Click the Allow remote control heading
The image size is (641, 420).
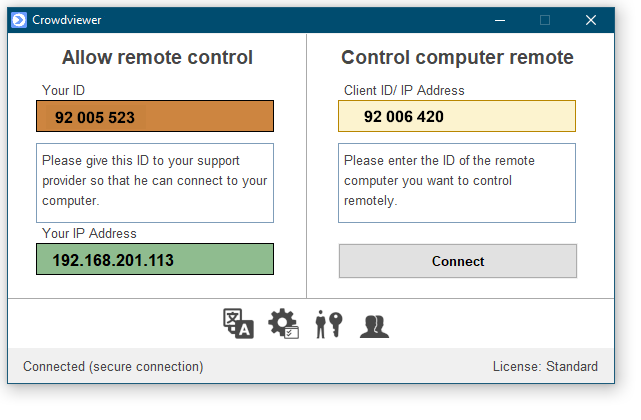157,57
